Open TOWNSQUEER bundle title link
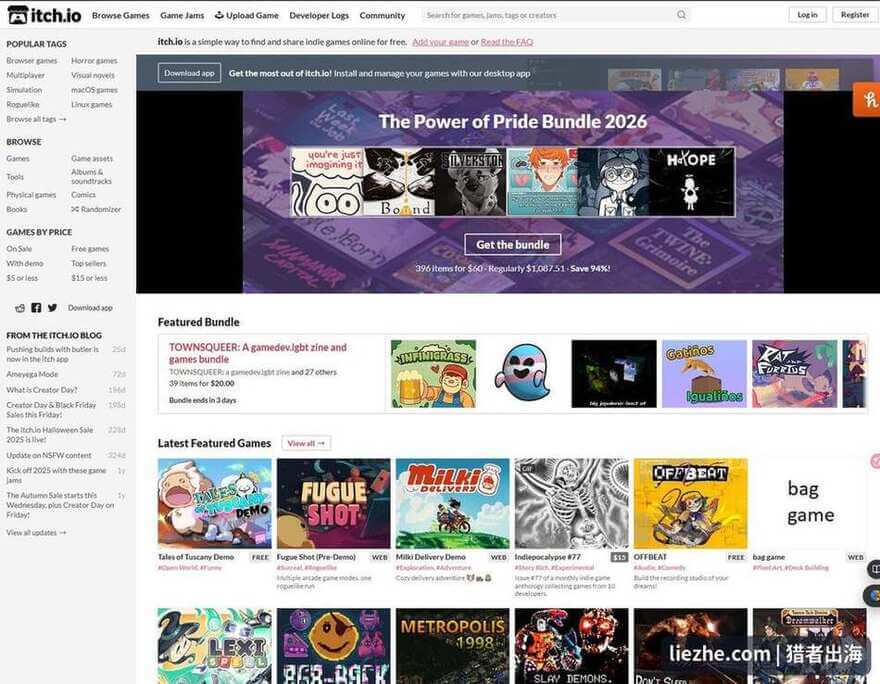 point(258,353)
